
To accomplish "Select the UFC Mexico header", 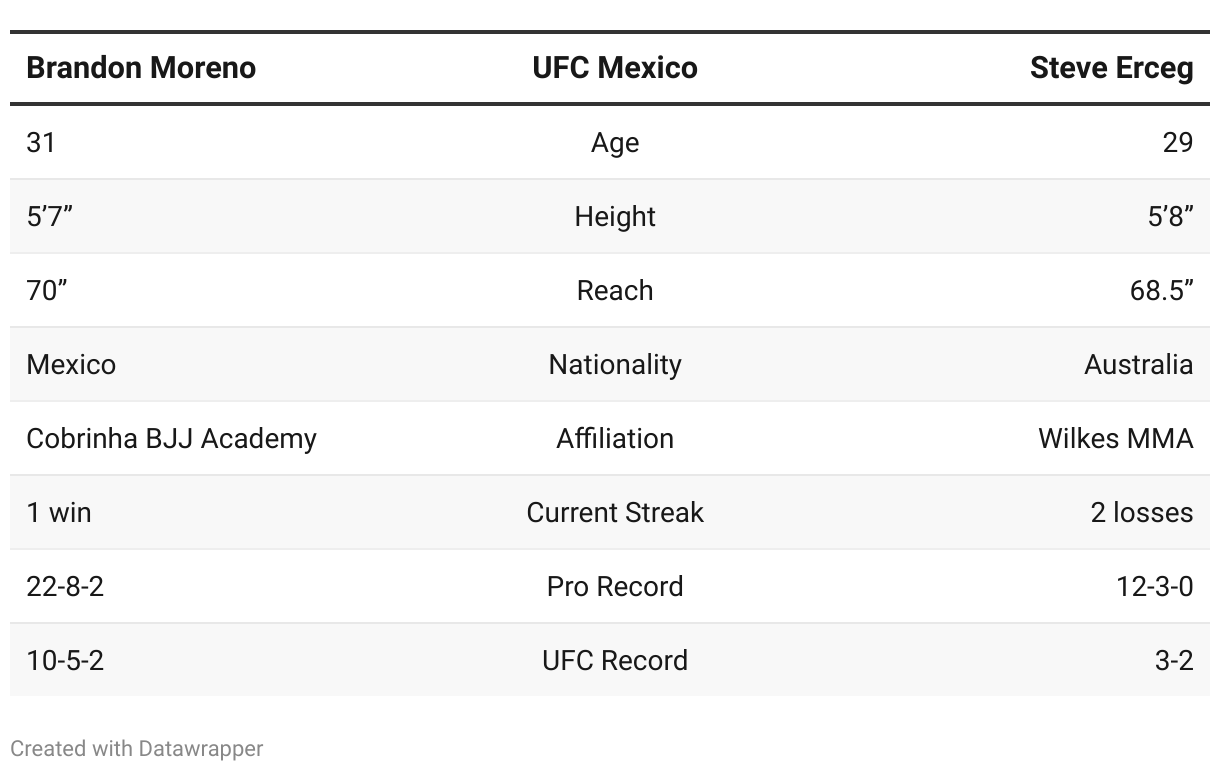I will (x=615, y=68).
